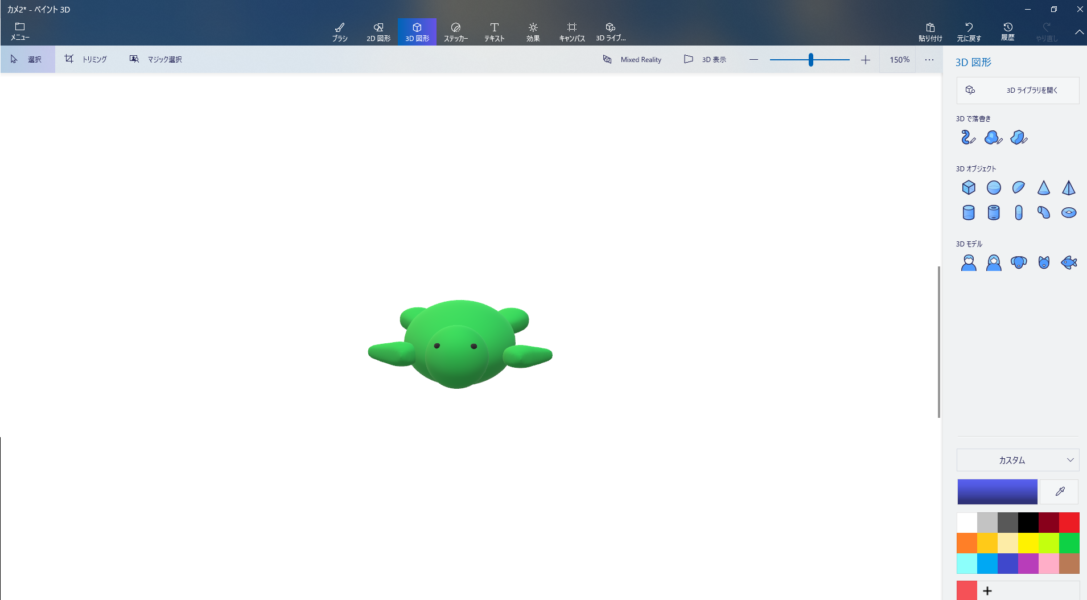This screenshot has height=600, width=1087.
Task: Choose the custom coral-red color swatch
Action: coord(966,590)
